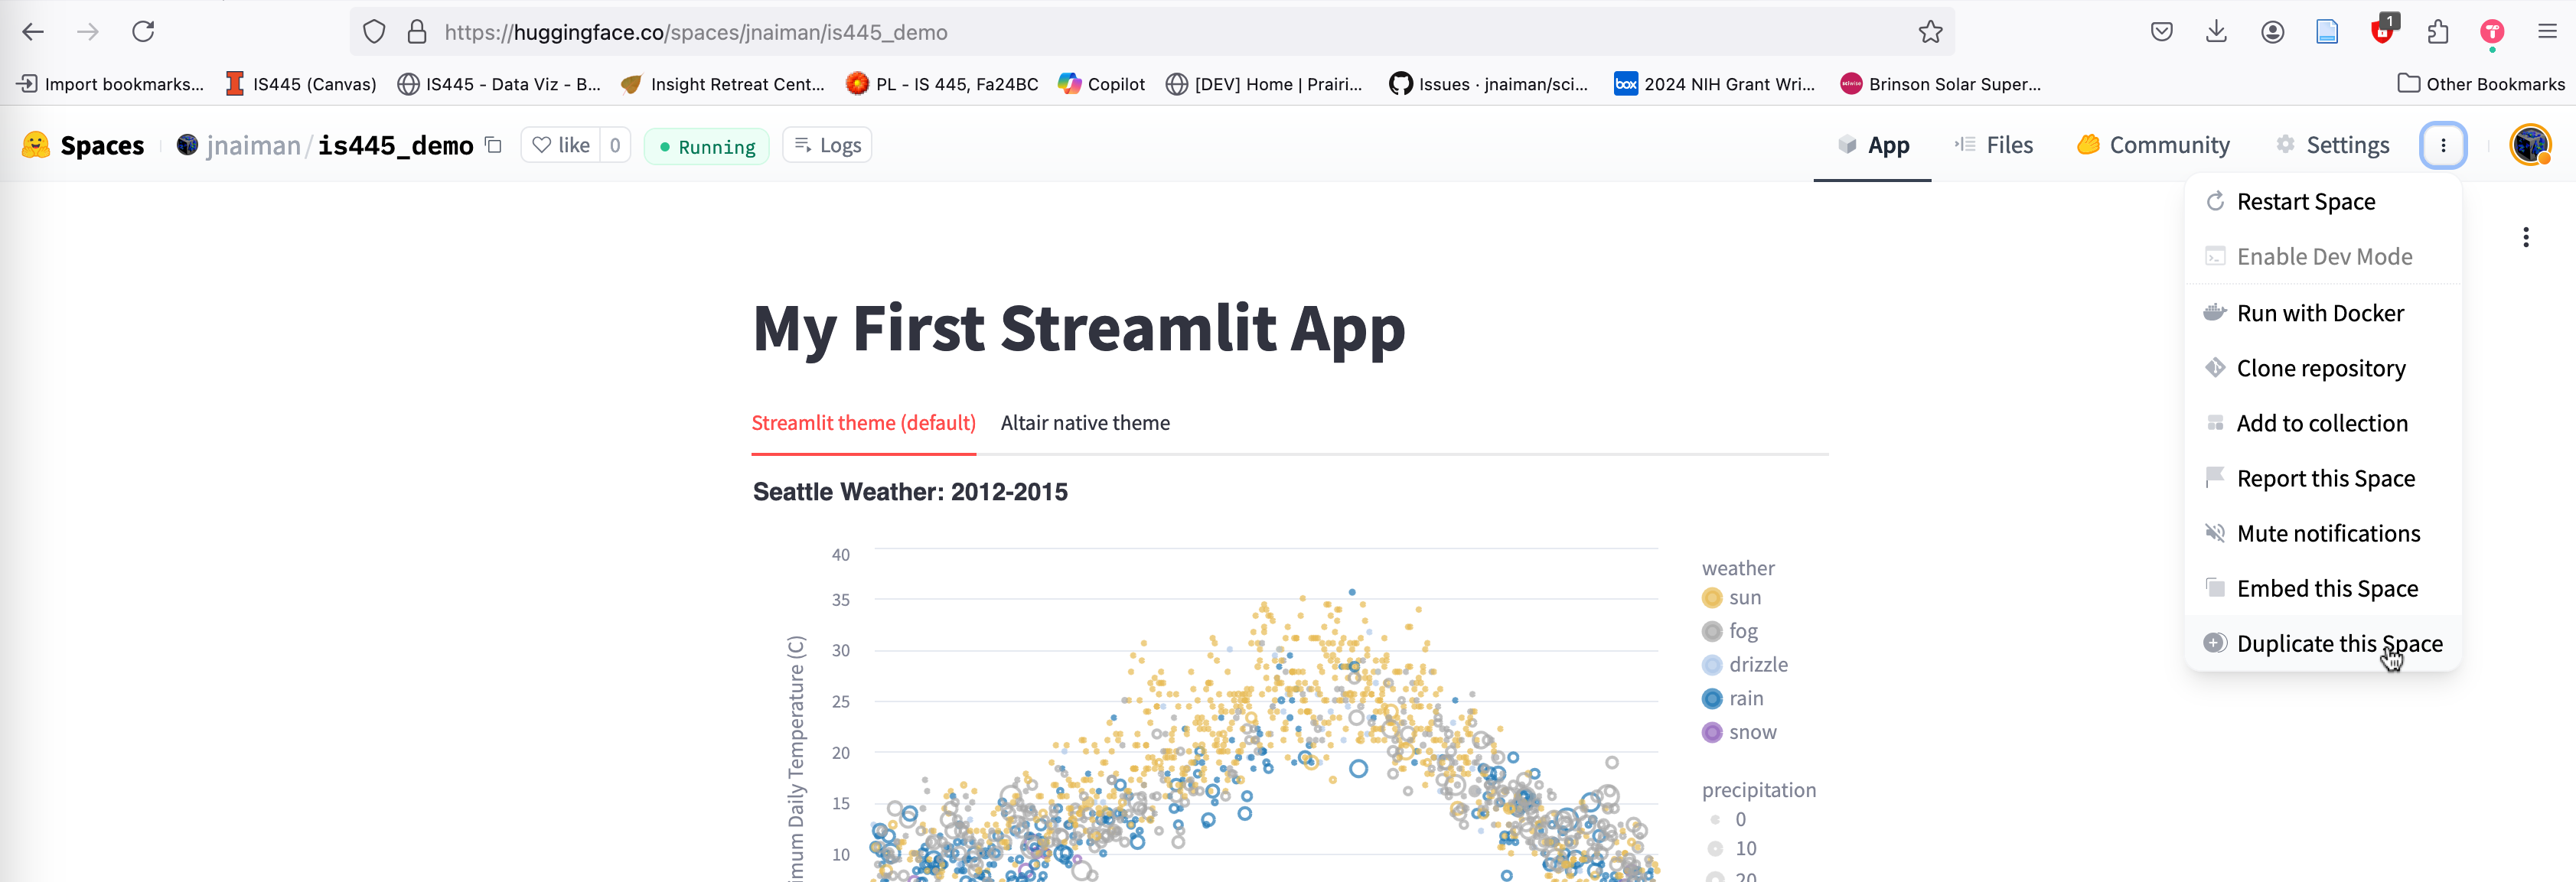Reload the page with refresh icon
The width and height of the screenshot is (2576, 882).
pos(143,32)
